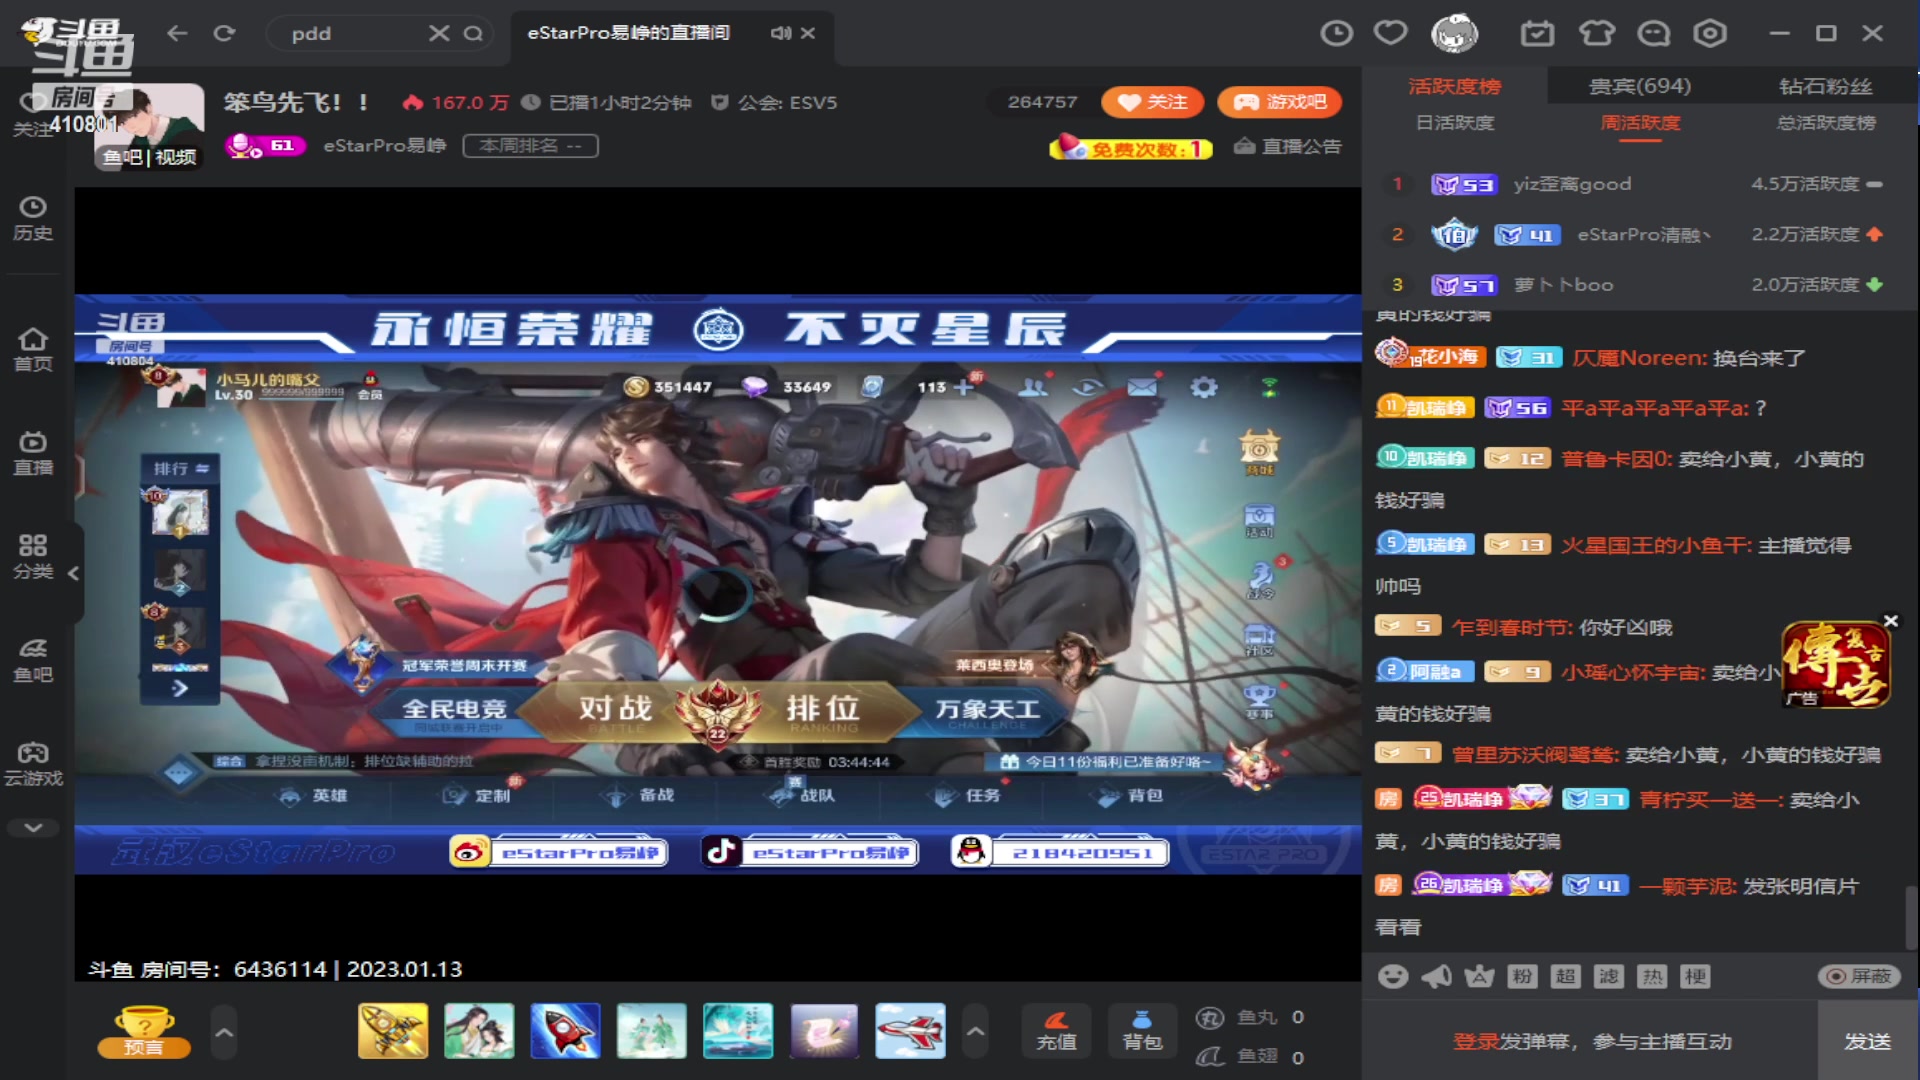Open 分类 categories in the sidebar
The image size is (1920, 1080).
coord(33,557)
